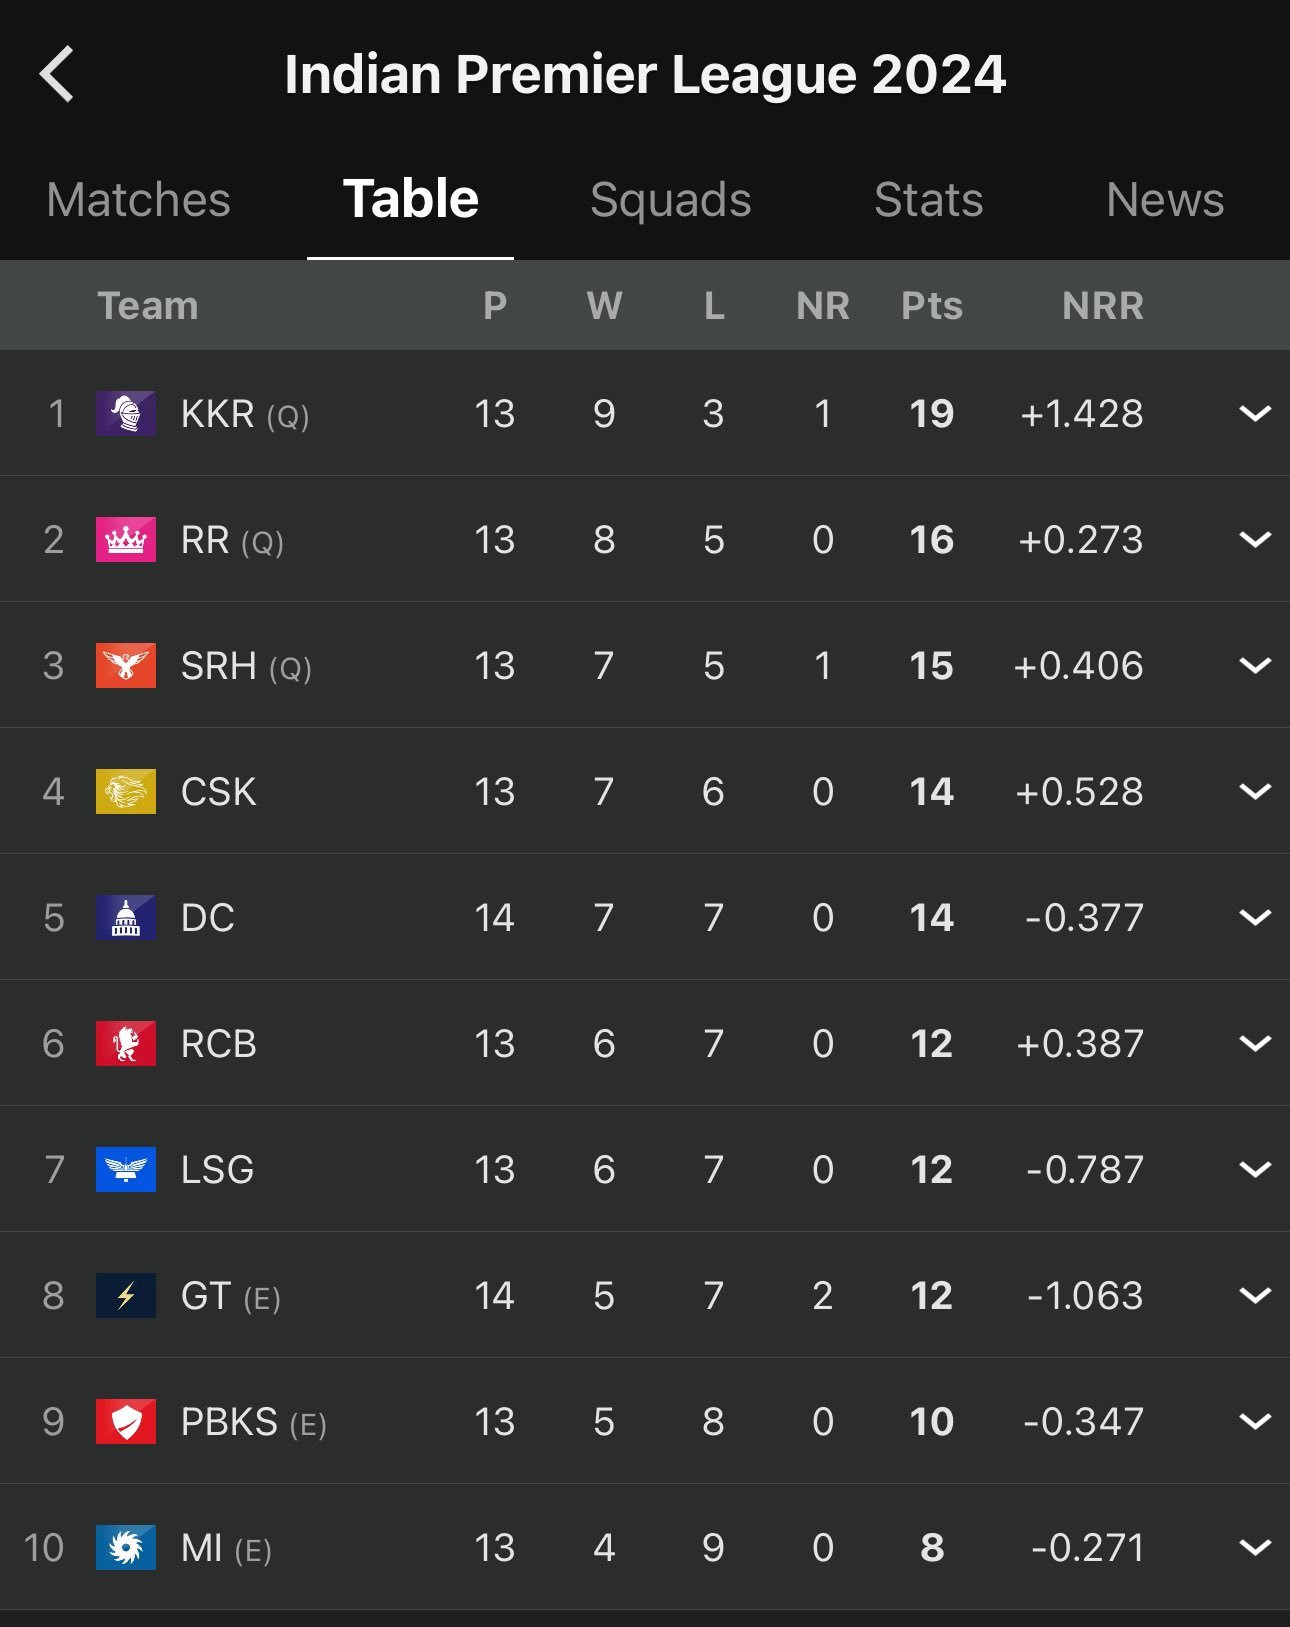Click the PBKS shield logo

tap(126, 1421)
